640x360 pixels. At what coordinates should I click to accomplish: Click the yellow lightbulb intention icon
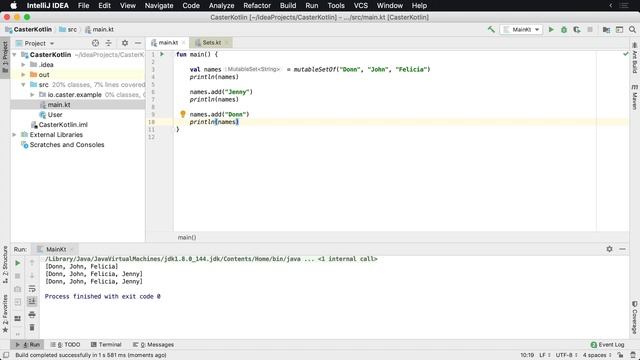183,114
